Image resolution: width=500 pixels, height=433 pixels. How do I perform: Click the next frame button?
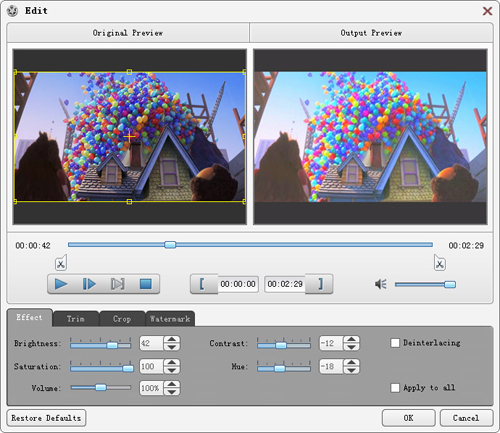pyautogui.click(x=117, y=284)
